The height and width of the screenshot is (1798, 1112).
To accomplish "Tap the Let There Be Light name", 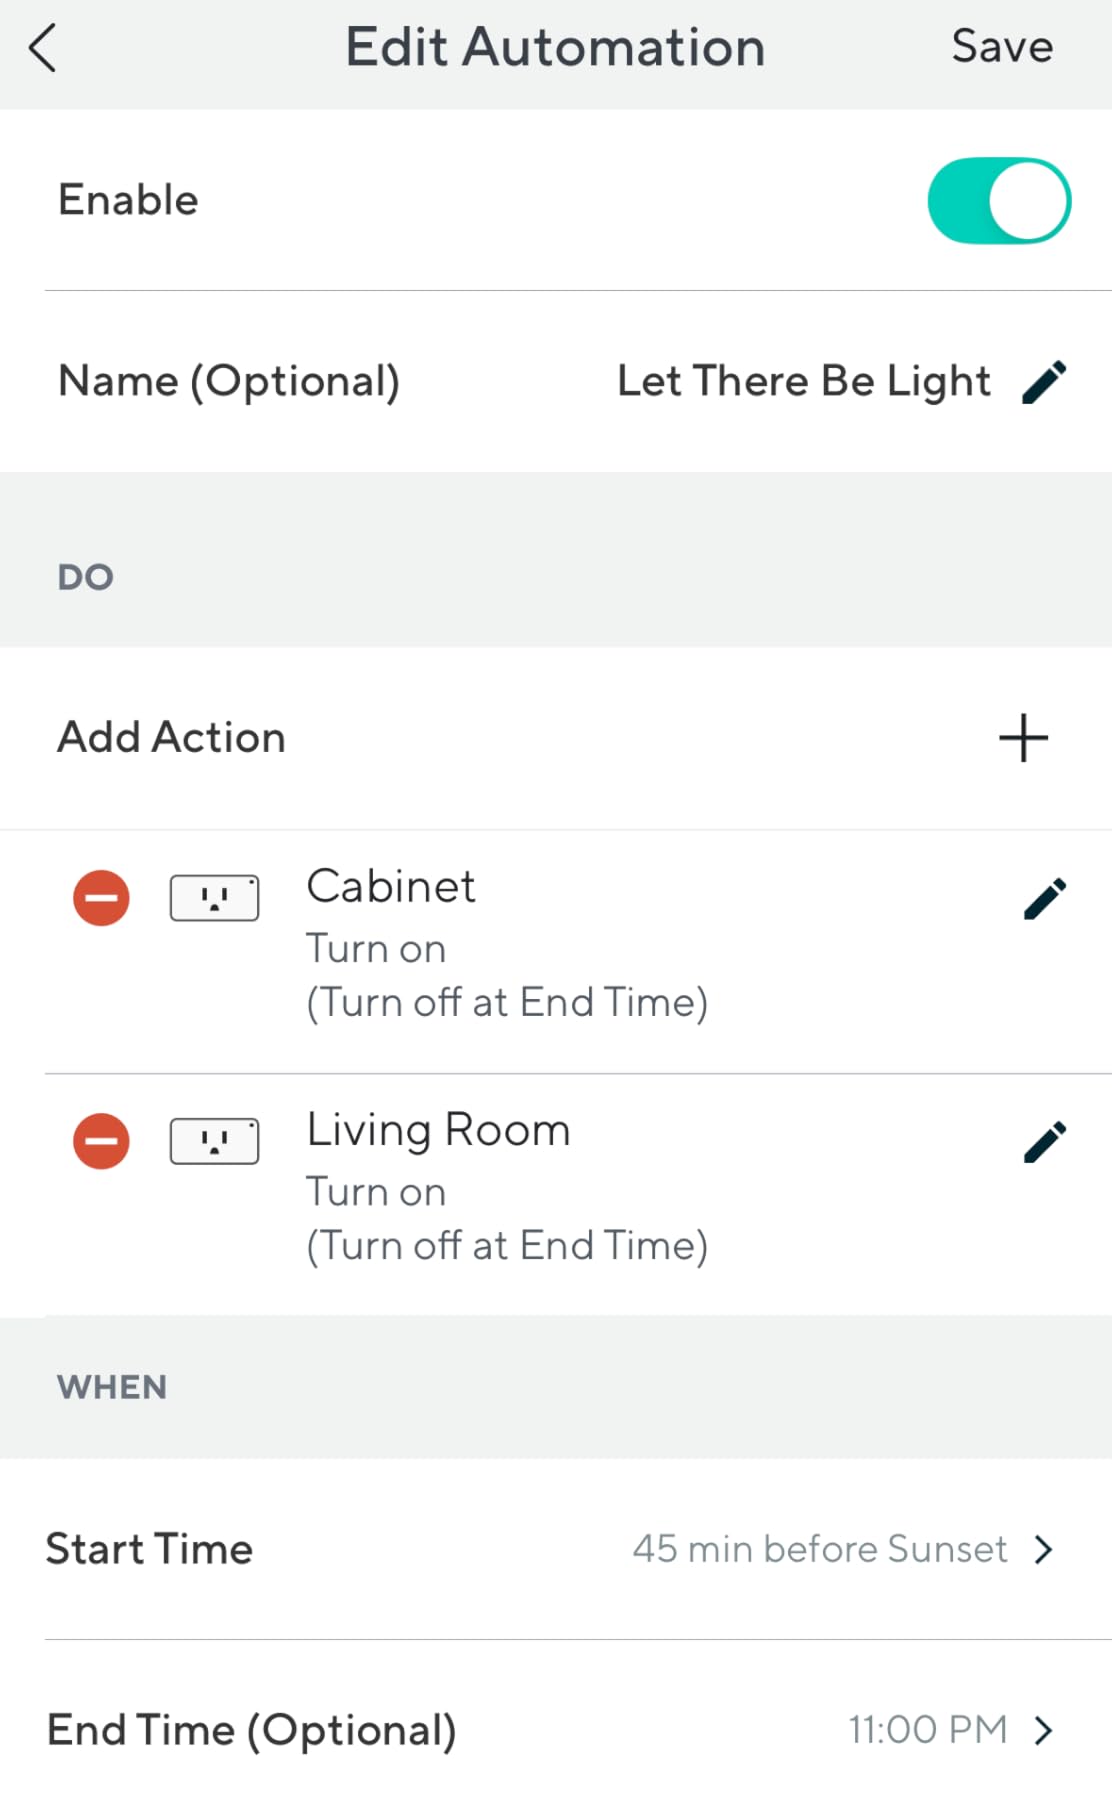I will point(803,382).
